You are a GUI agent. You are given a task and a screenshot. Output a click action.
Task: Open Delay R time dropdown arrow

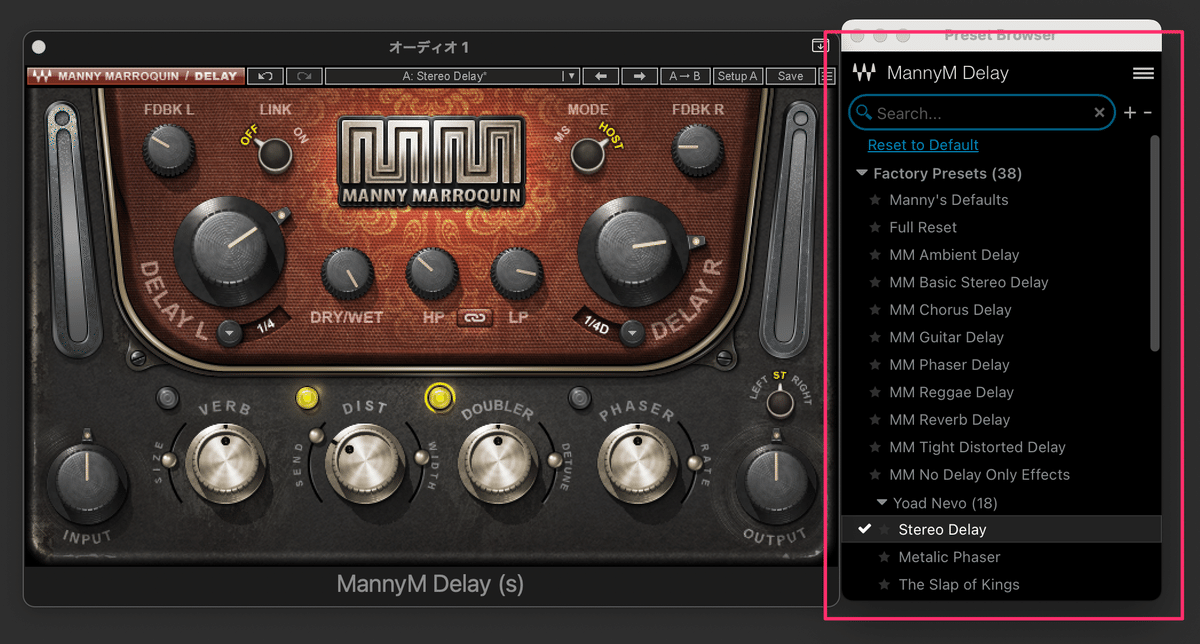click(x=631, y=332)
